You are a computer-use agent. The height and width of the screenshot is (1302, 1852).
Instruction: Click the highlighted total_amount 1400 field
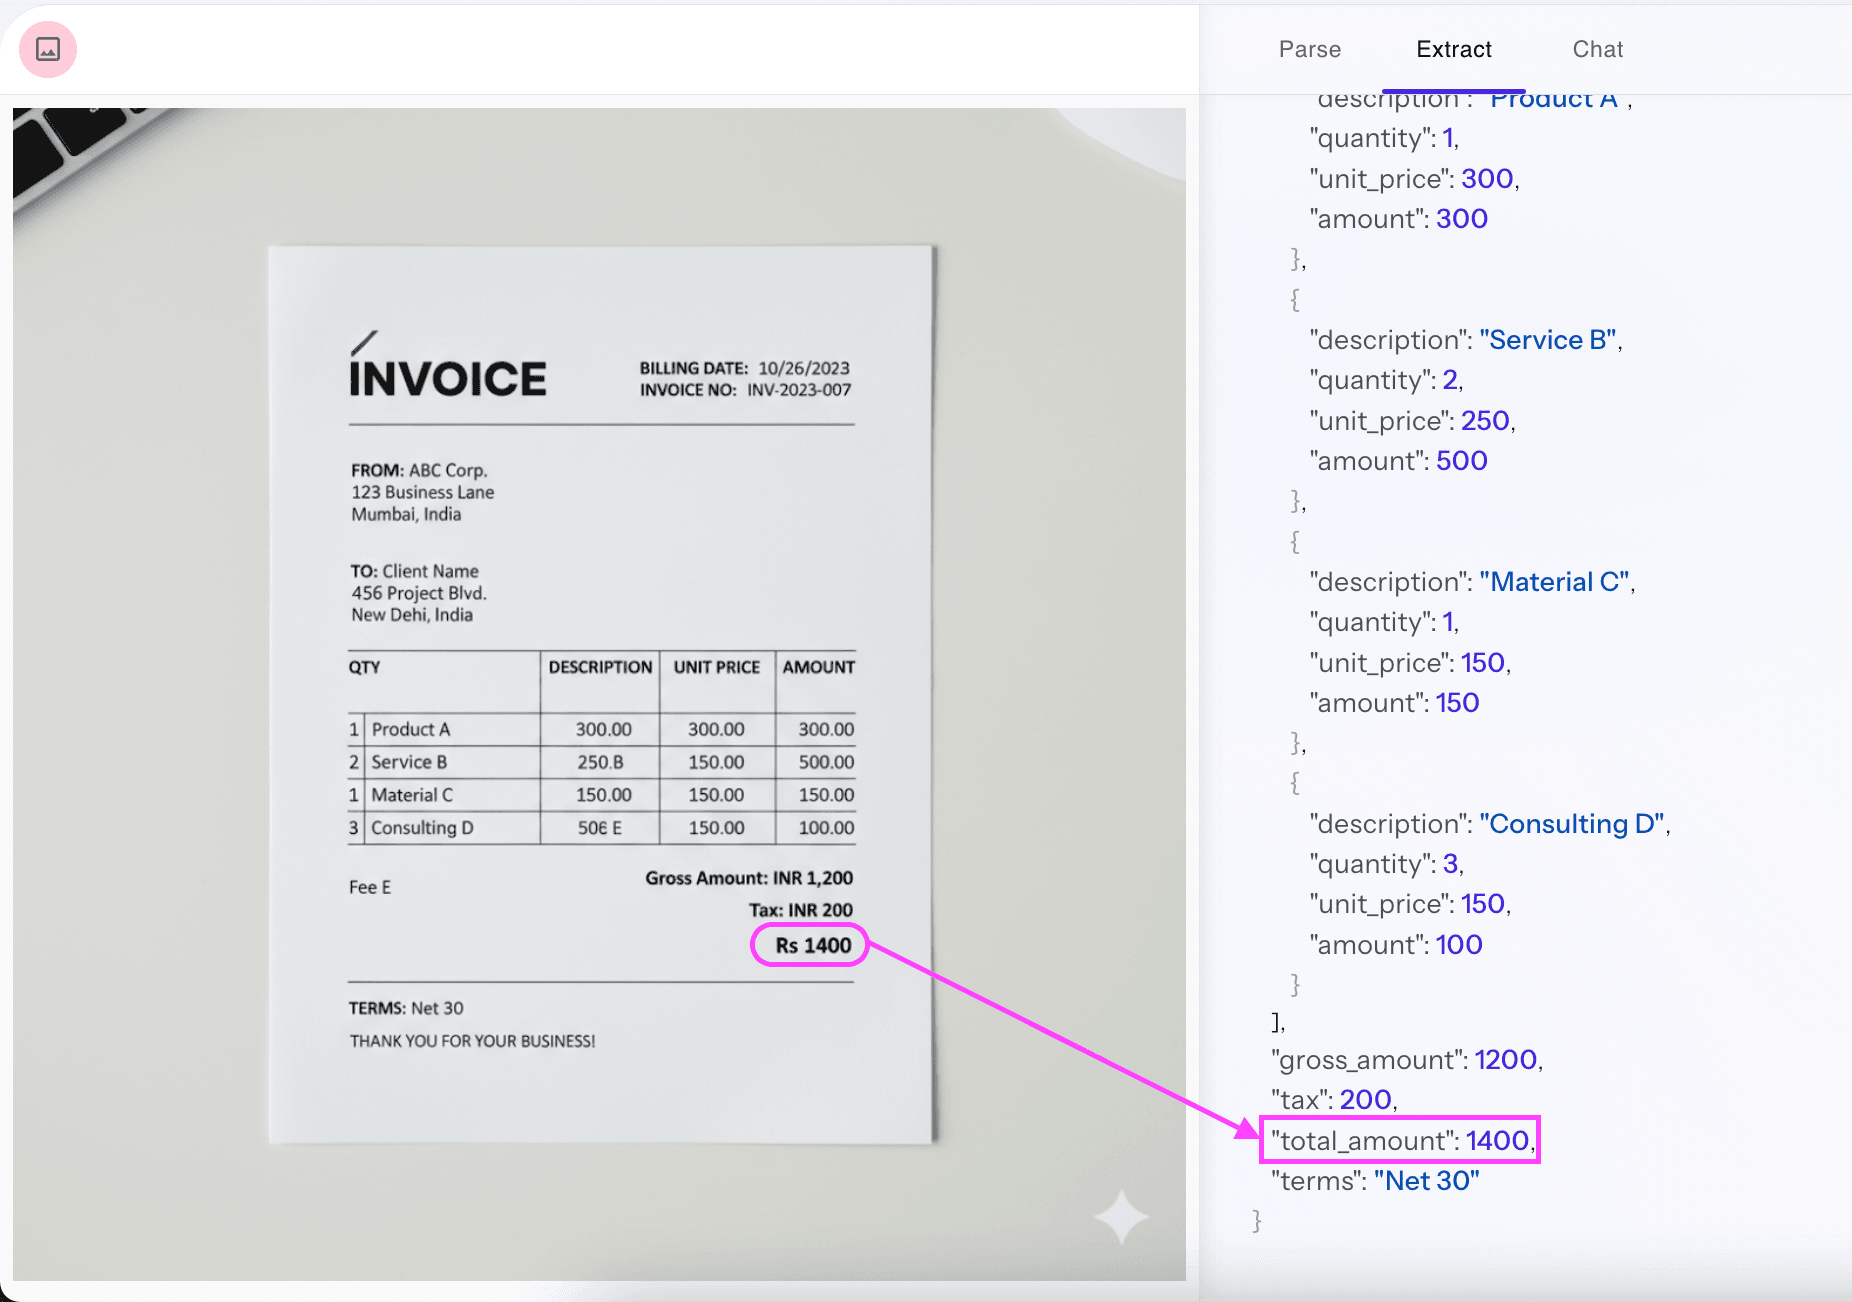click(x=1400, y=1140)
